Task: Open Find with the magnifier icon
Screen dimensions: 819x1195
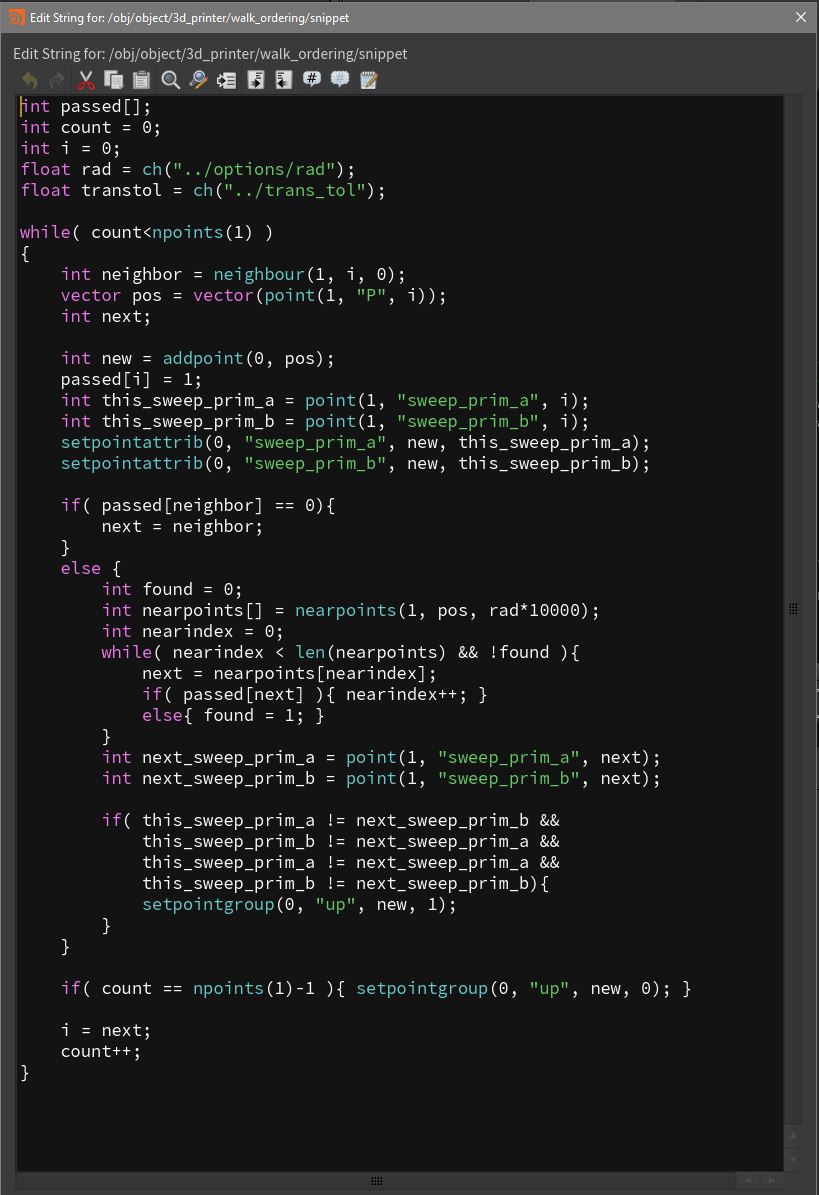Action: (x=171, y=80)
